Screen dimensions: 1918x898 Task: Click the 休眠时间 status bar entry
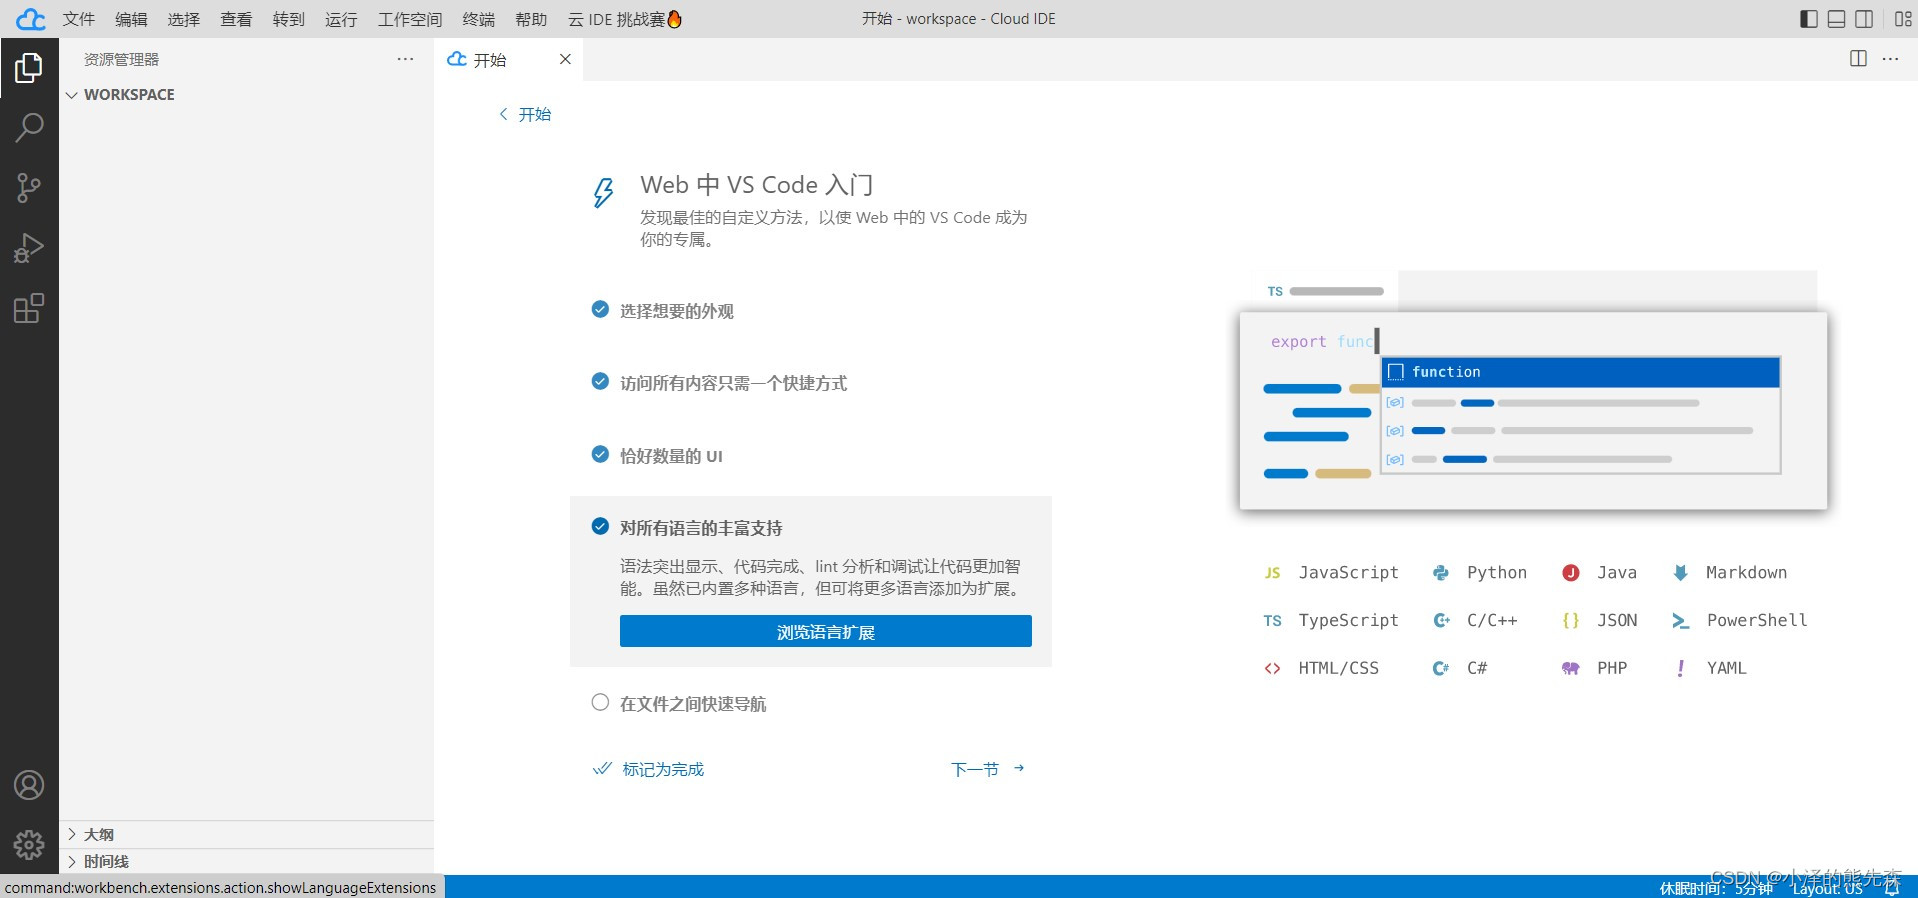tap(1716, 887)
